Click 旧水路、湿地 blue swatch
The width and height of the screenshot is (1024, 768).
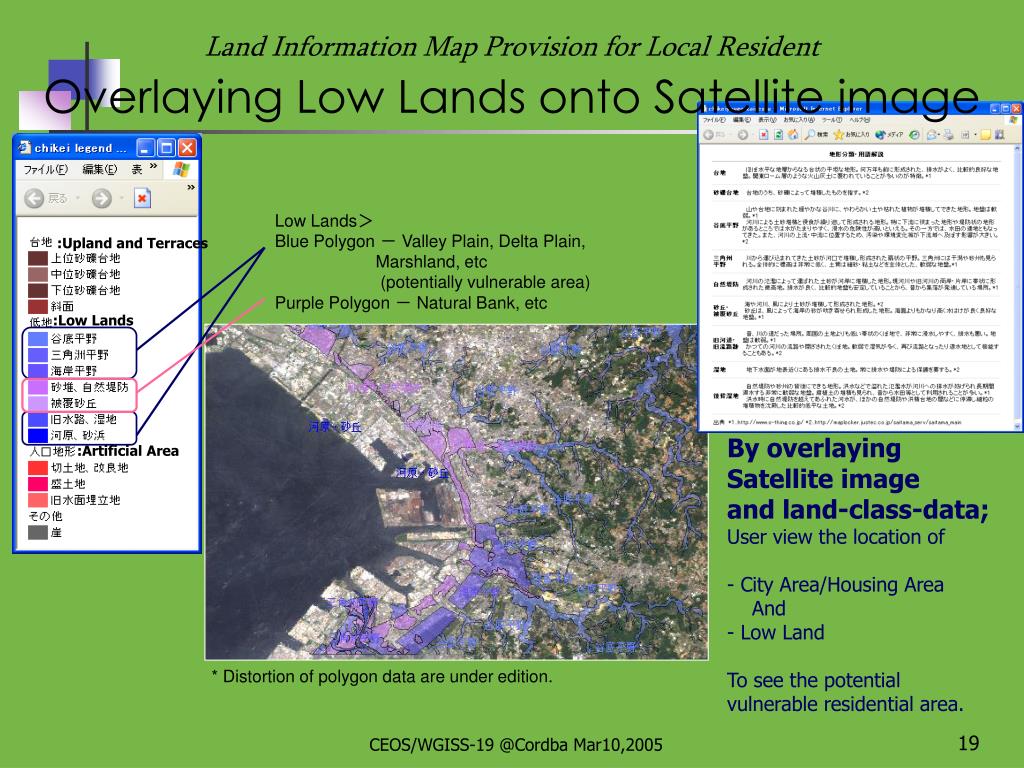[x=38, y=419]
